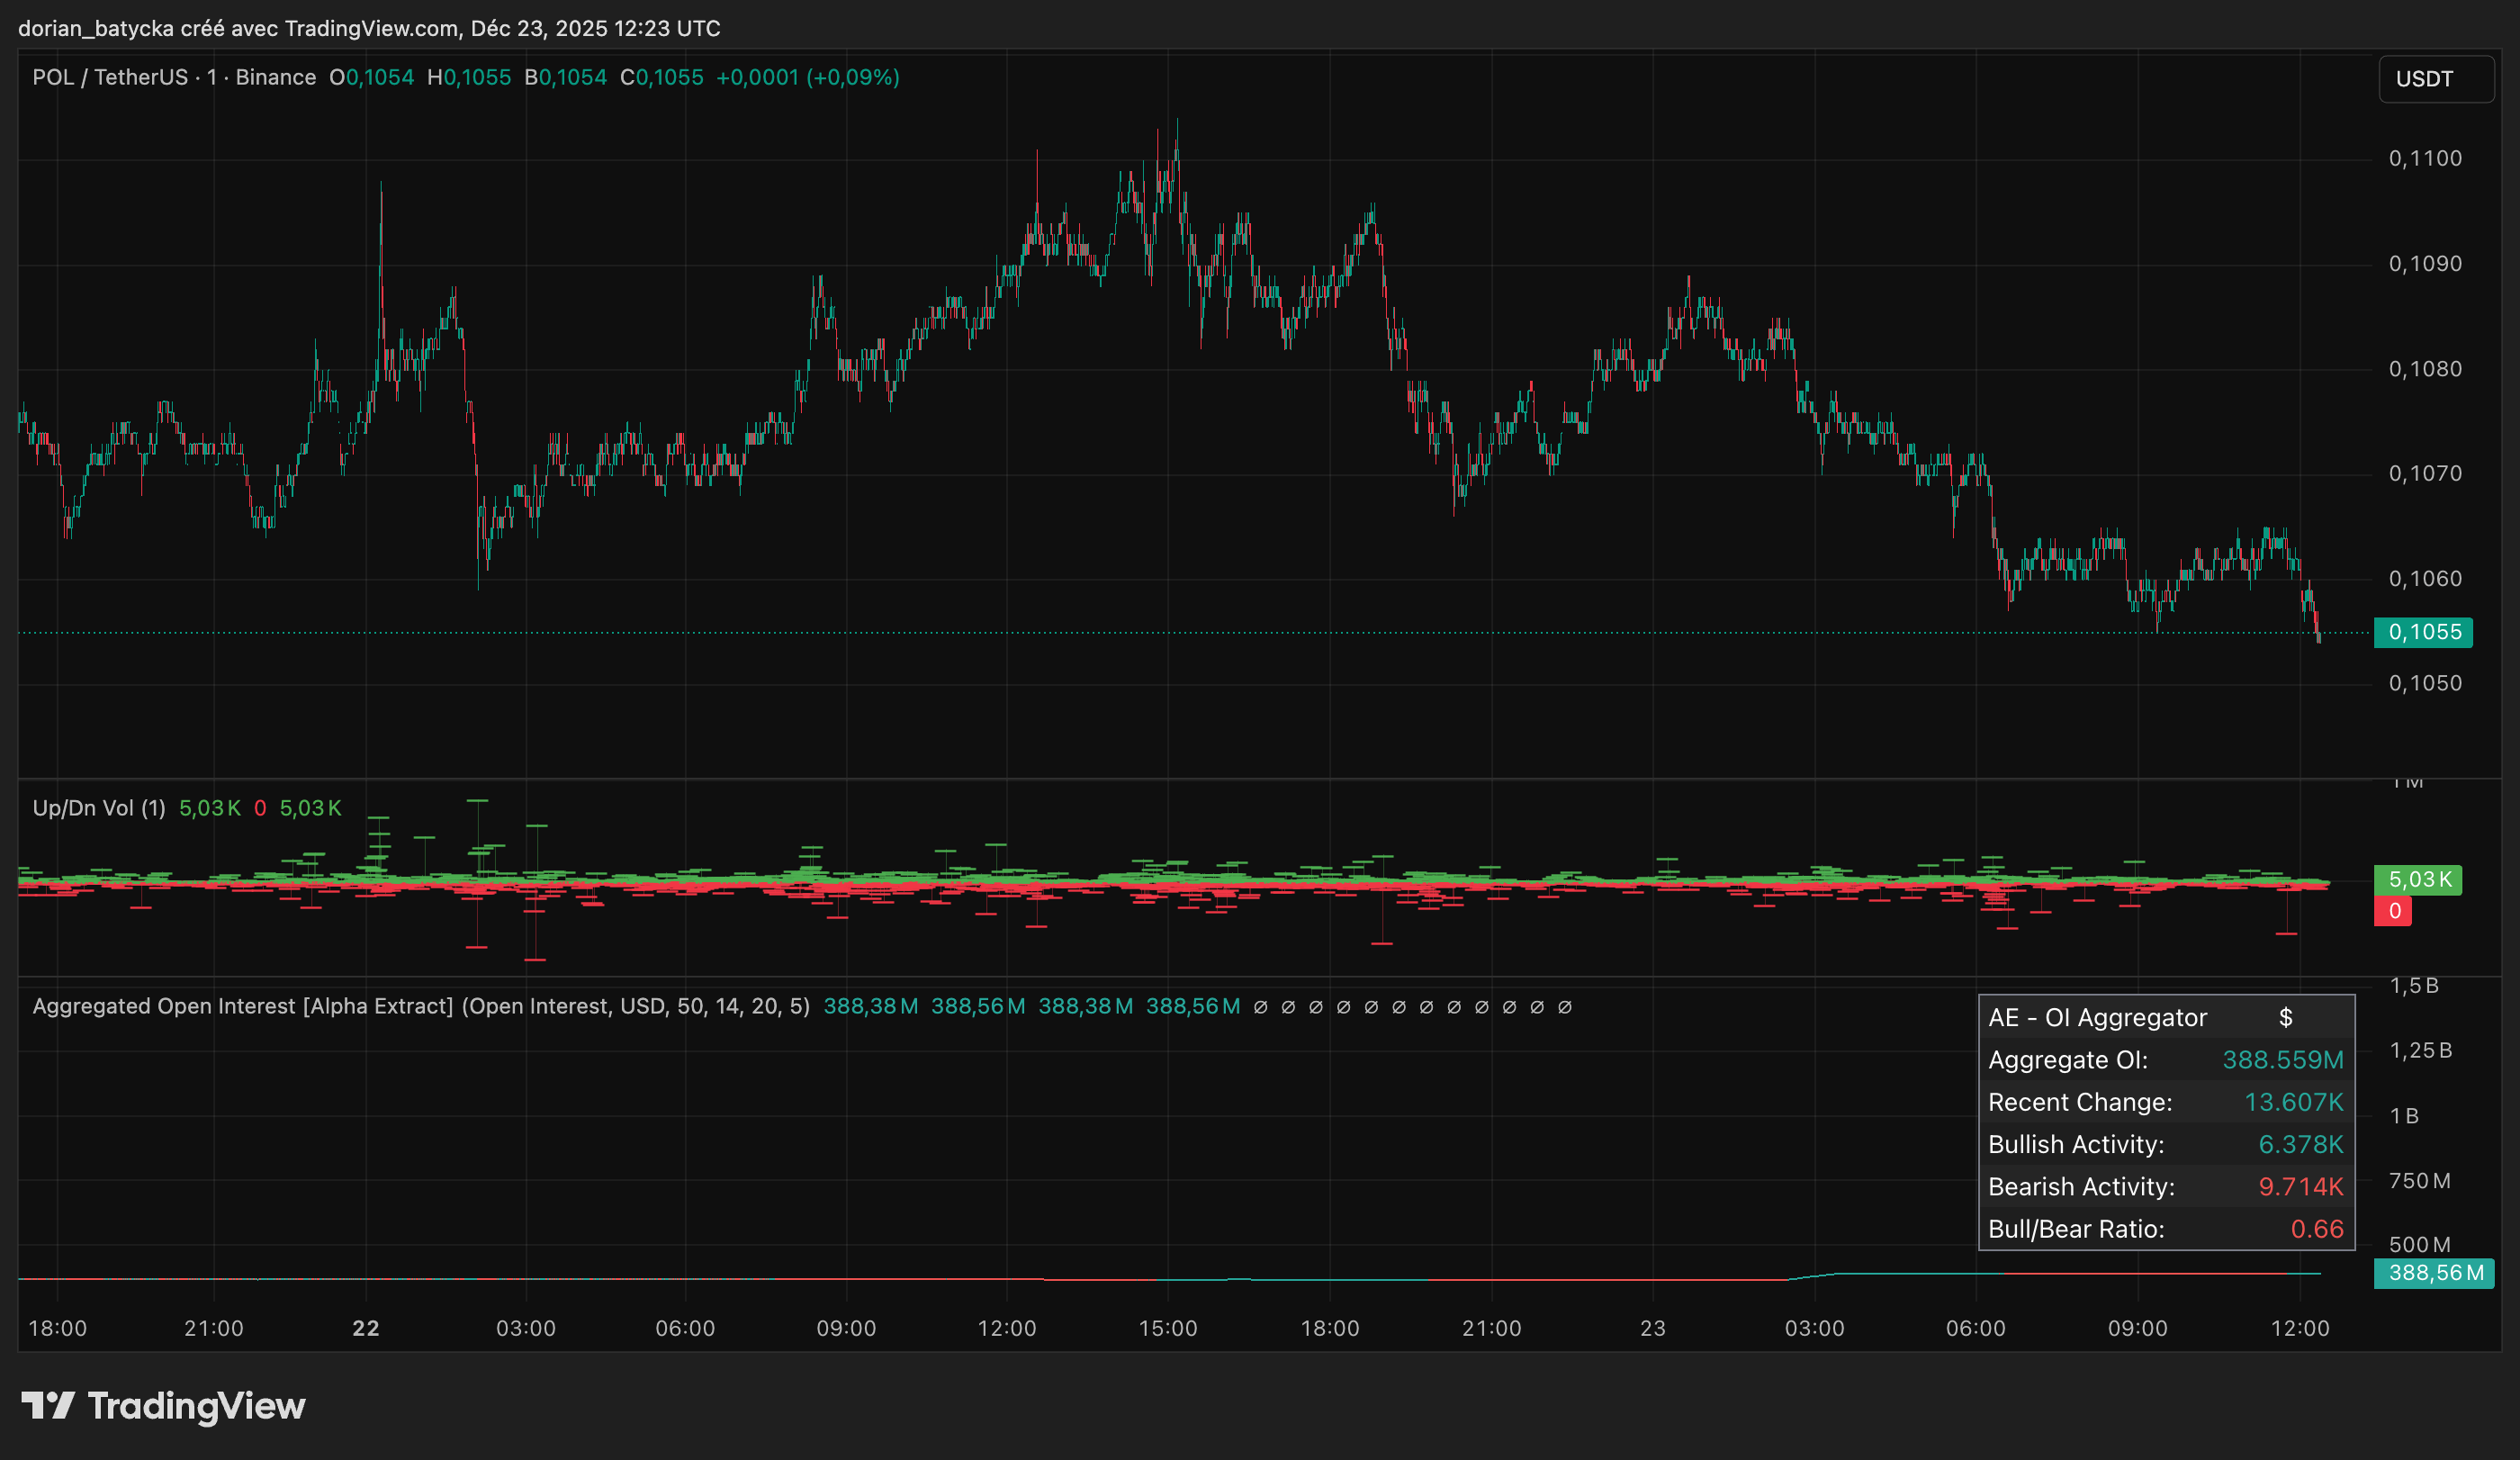Click the AE - OI Aggregator table header
The height and width of the screenshot is (1460, 2520).
click(x=2097, y=1017)
